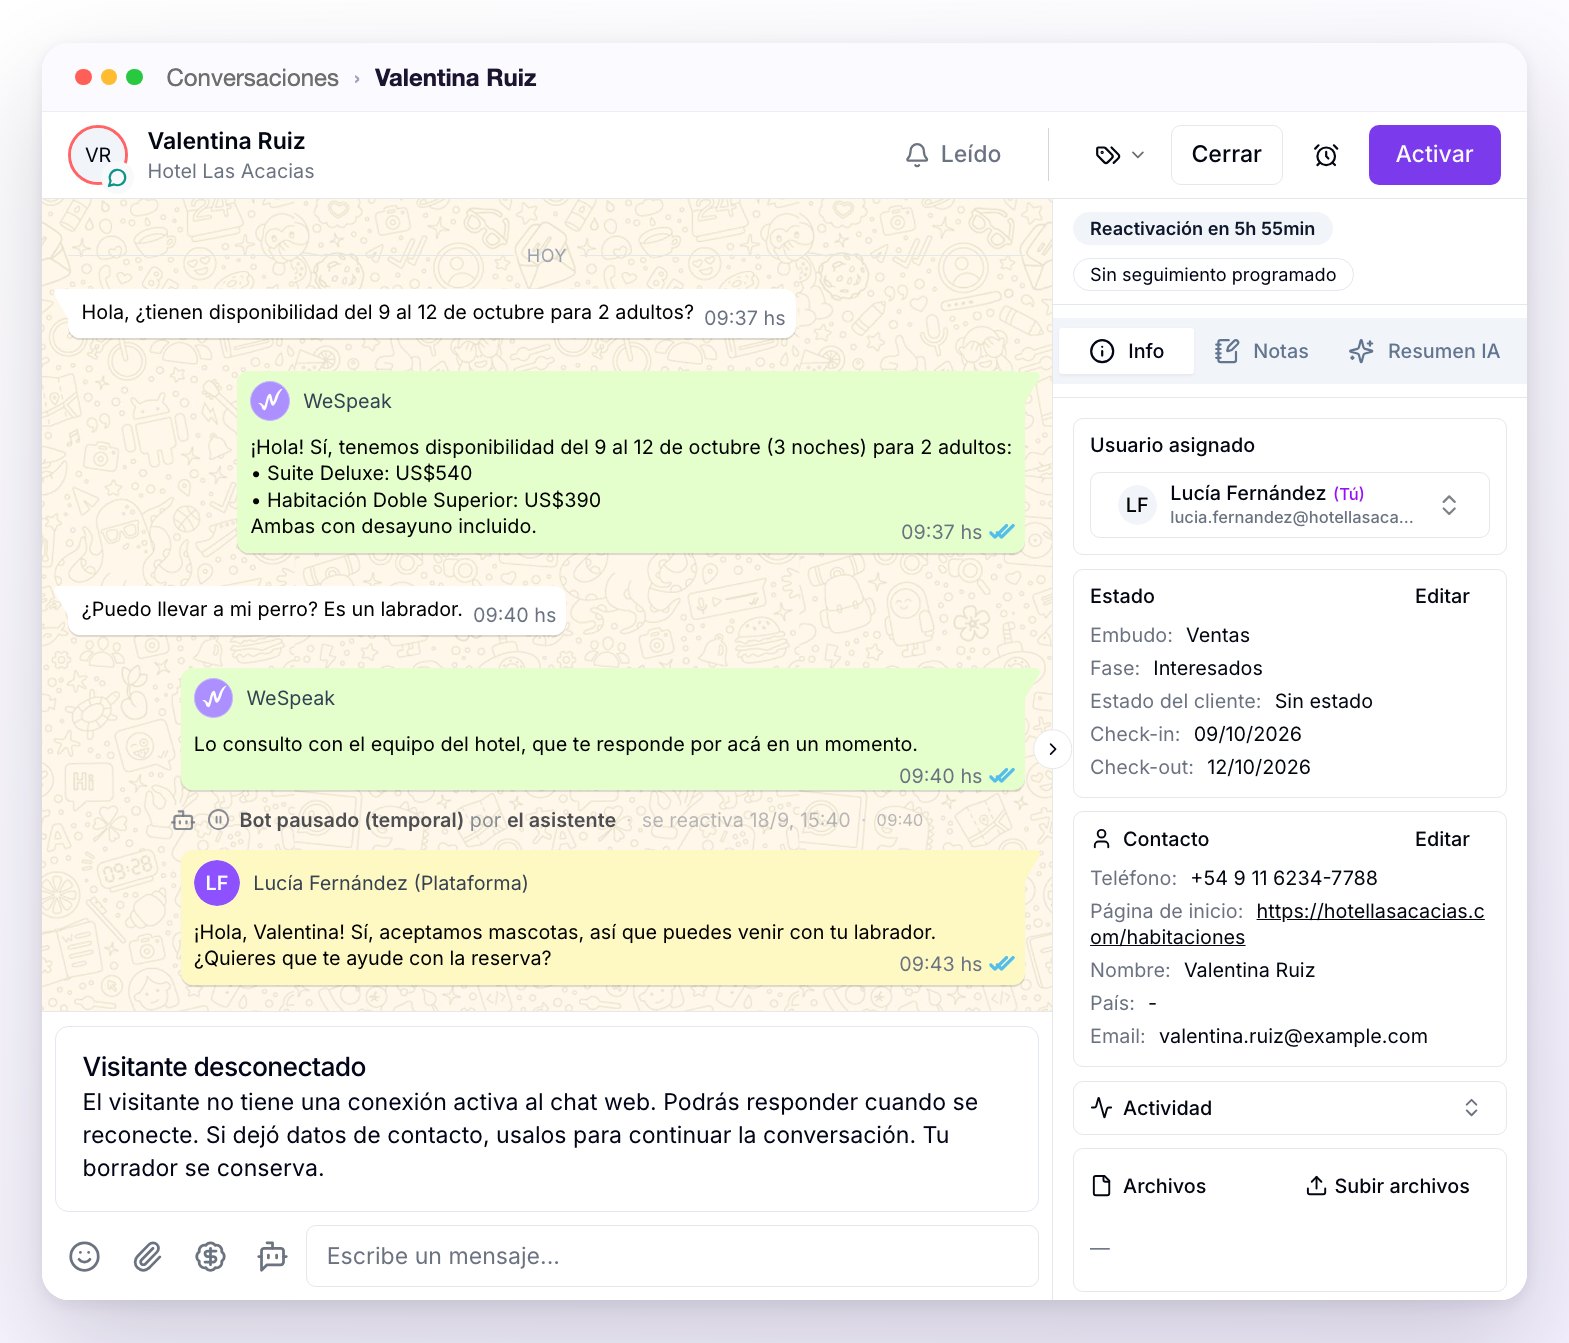Expand the Actividad section

click(x=1289, y=1108)
